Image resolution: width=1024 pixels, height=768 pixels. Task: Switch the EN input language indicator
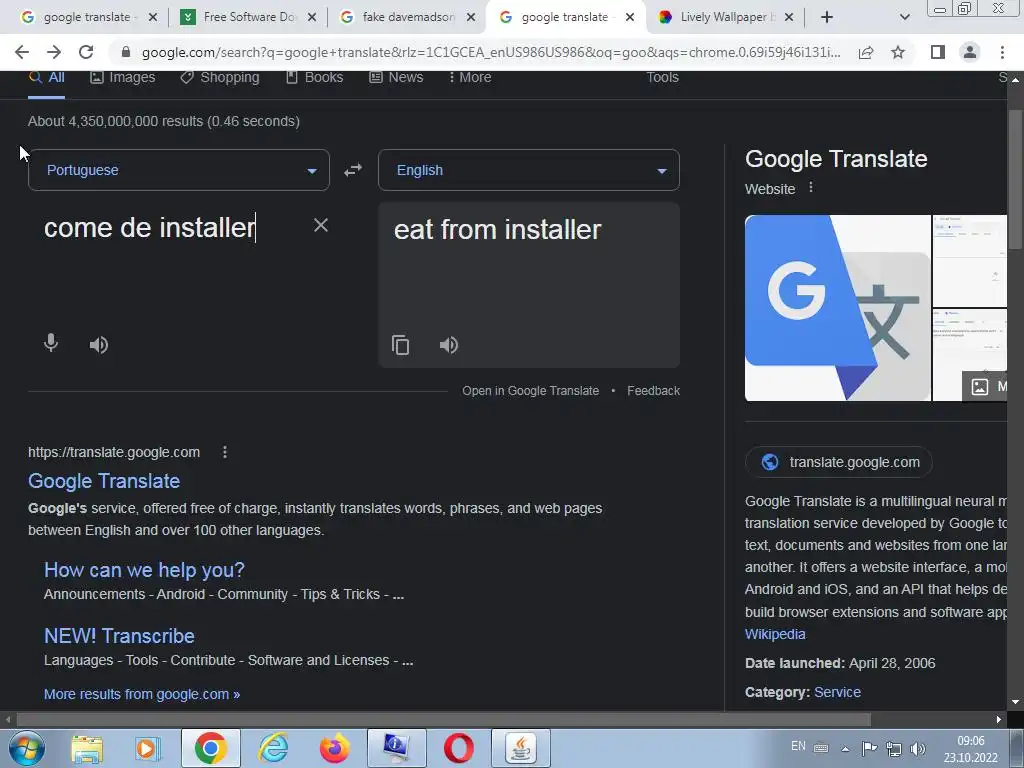click(798, 746)
